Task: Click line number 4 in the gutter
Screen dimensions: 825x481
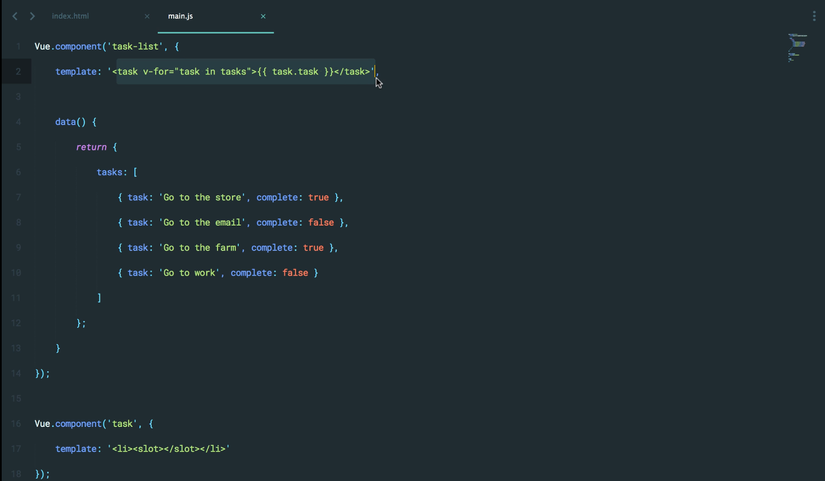Action: pos(18,122)
